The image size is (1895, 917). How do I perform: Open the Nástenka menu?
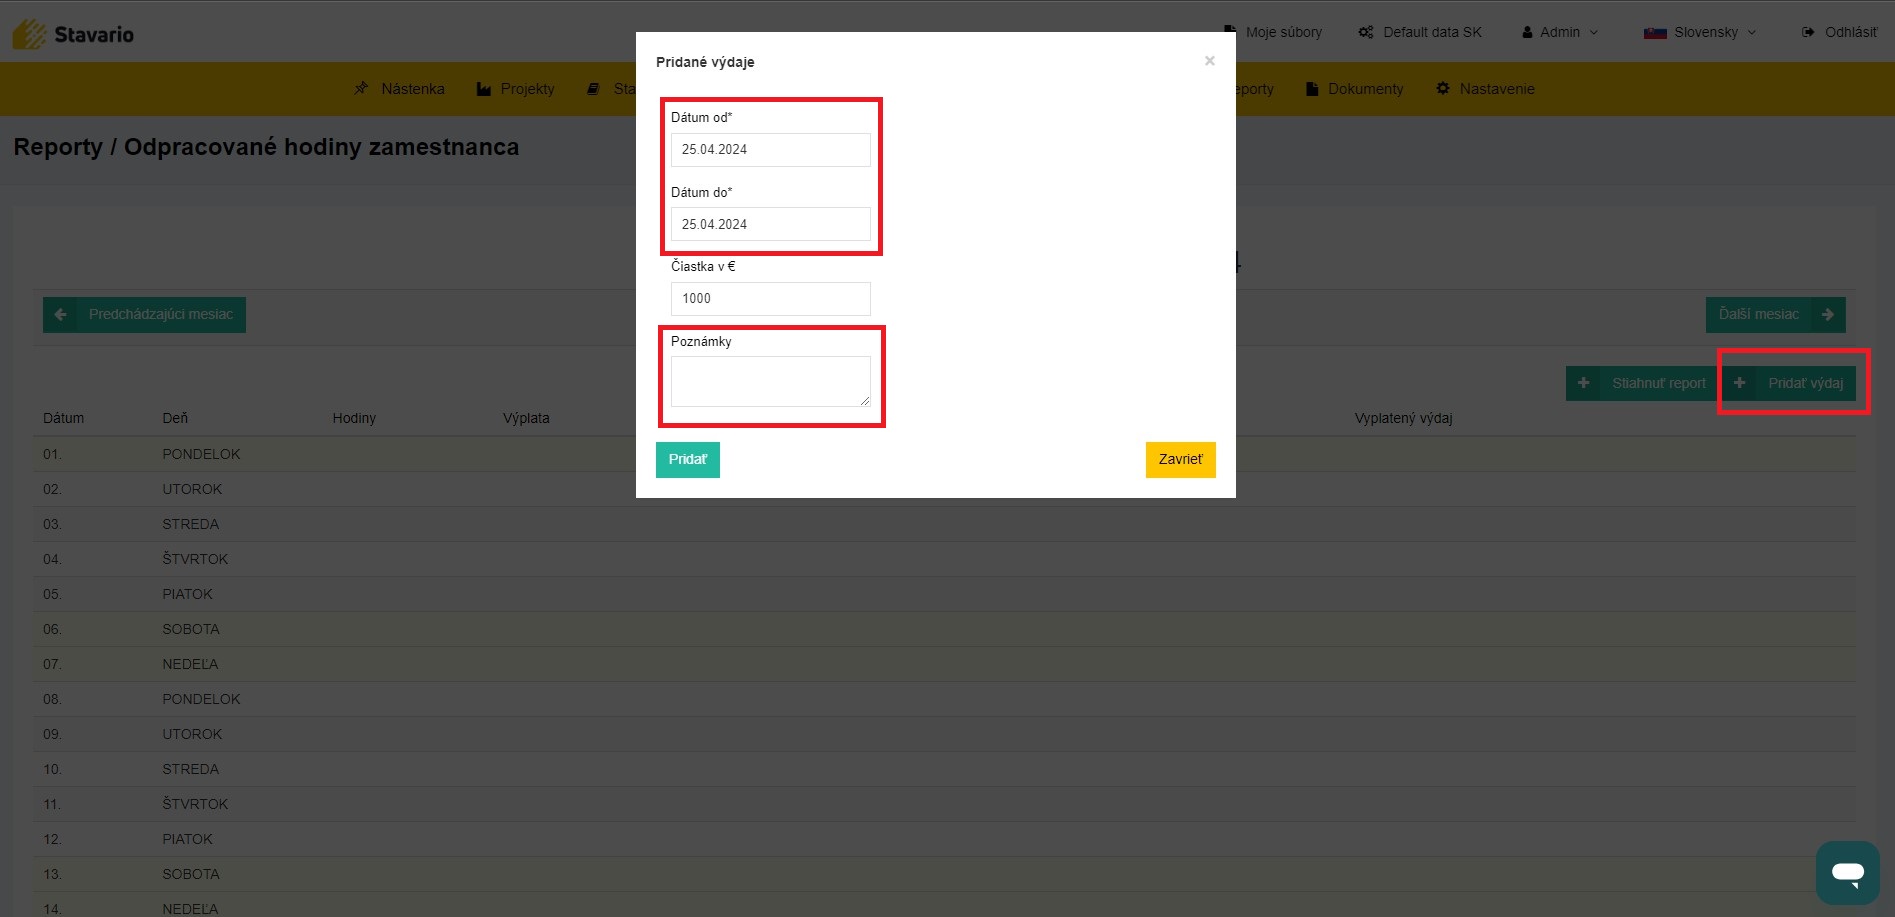click(x=399, y=89)
